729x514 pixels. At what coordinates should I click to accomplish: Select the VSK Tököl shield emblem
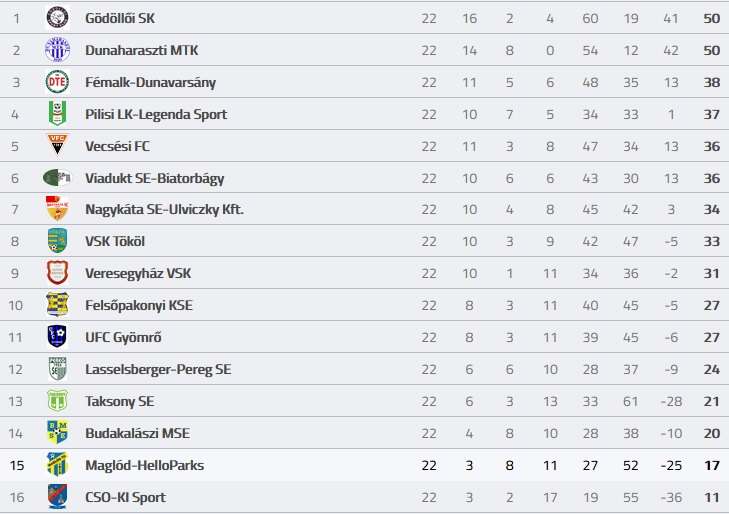pyautogui.click(x=57, y=241)
